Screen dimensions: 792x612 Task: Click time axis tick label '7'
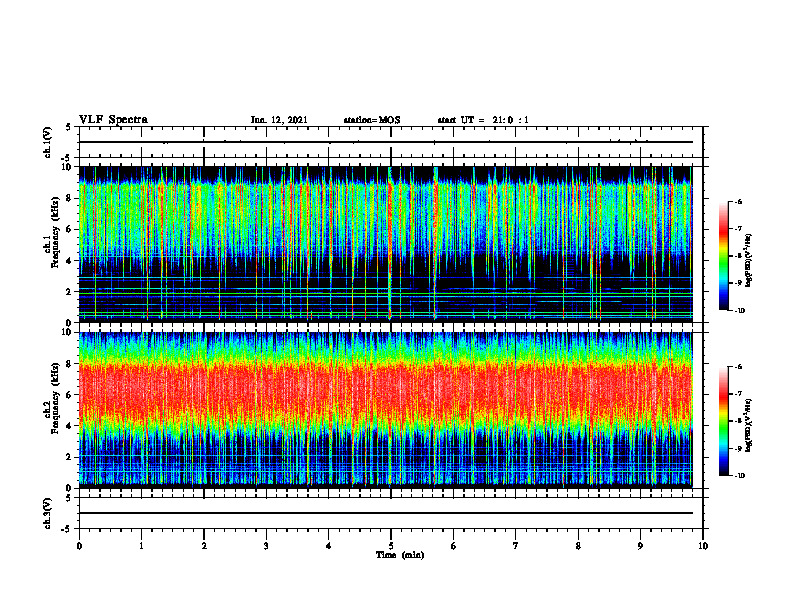click(x=516, y=546)
